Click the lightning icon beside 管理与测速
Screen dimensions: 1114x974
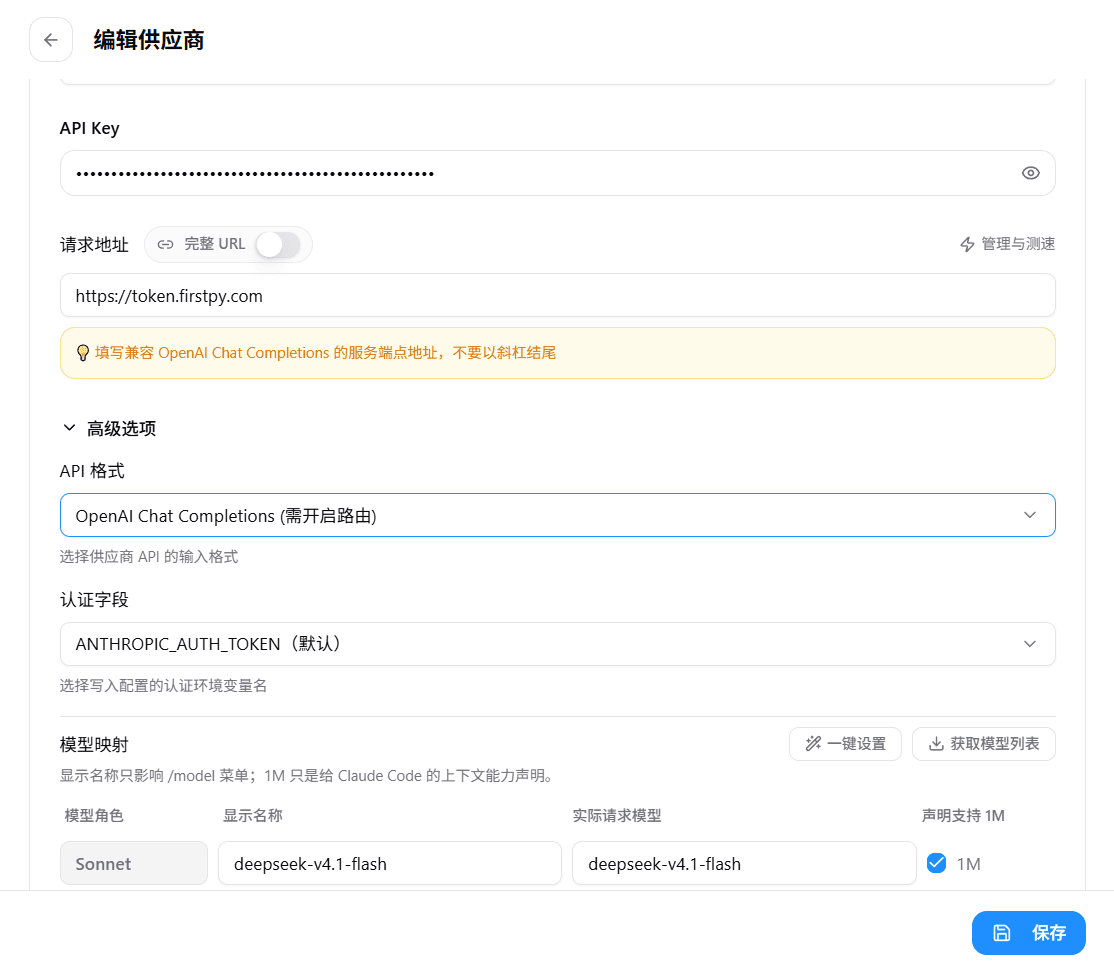pyautogui.click(x=967, y=245)
